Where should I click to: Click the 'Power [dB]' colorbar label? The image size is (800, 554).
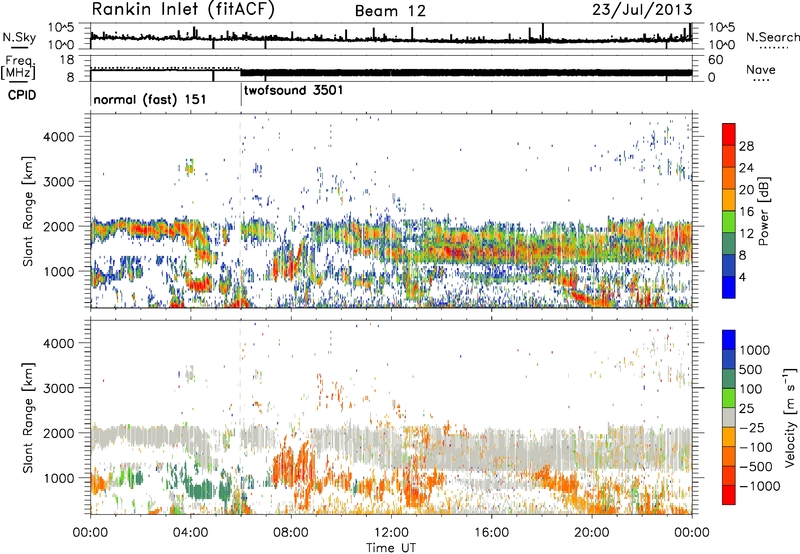(x=763, y=211)
